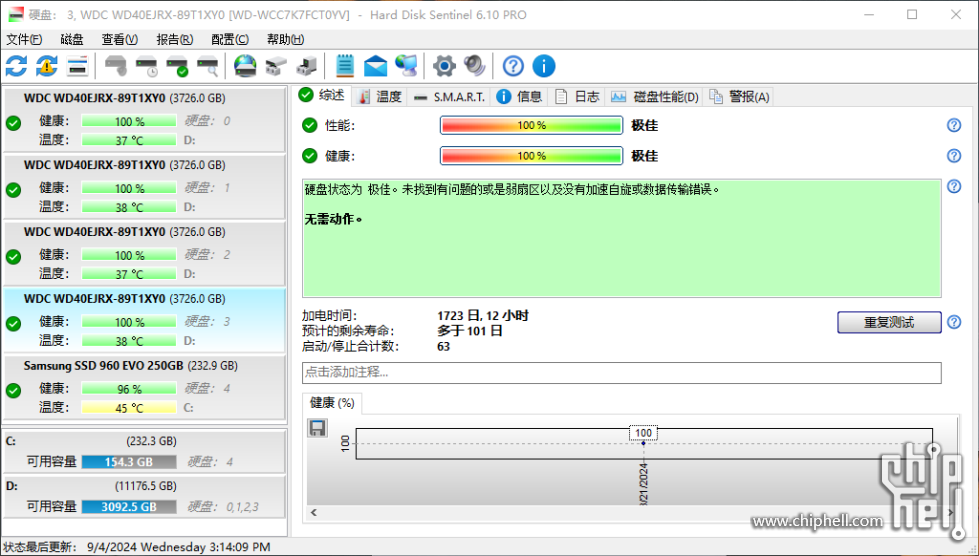Click the Samsung SSD 96 % health bar
This screenshot has width=979, height=556.
click(x=129, y=389)
